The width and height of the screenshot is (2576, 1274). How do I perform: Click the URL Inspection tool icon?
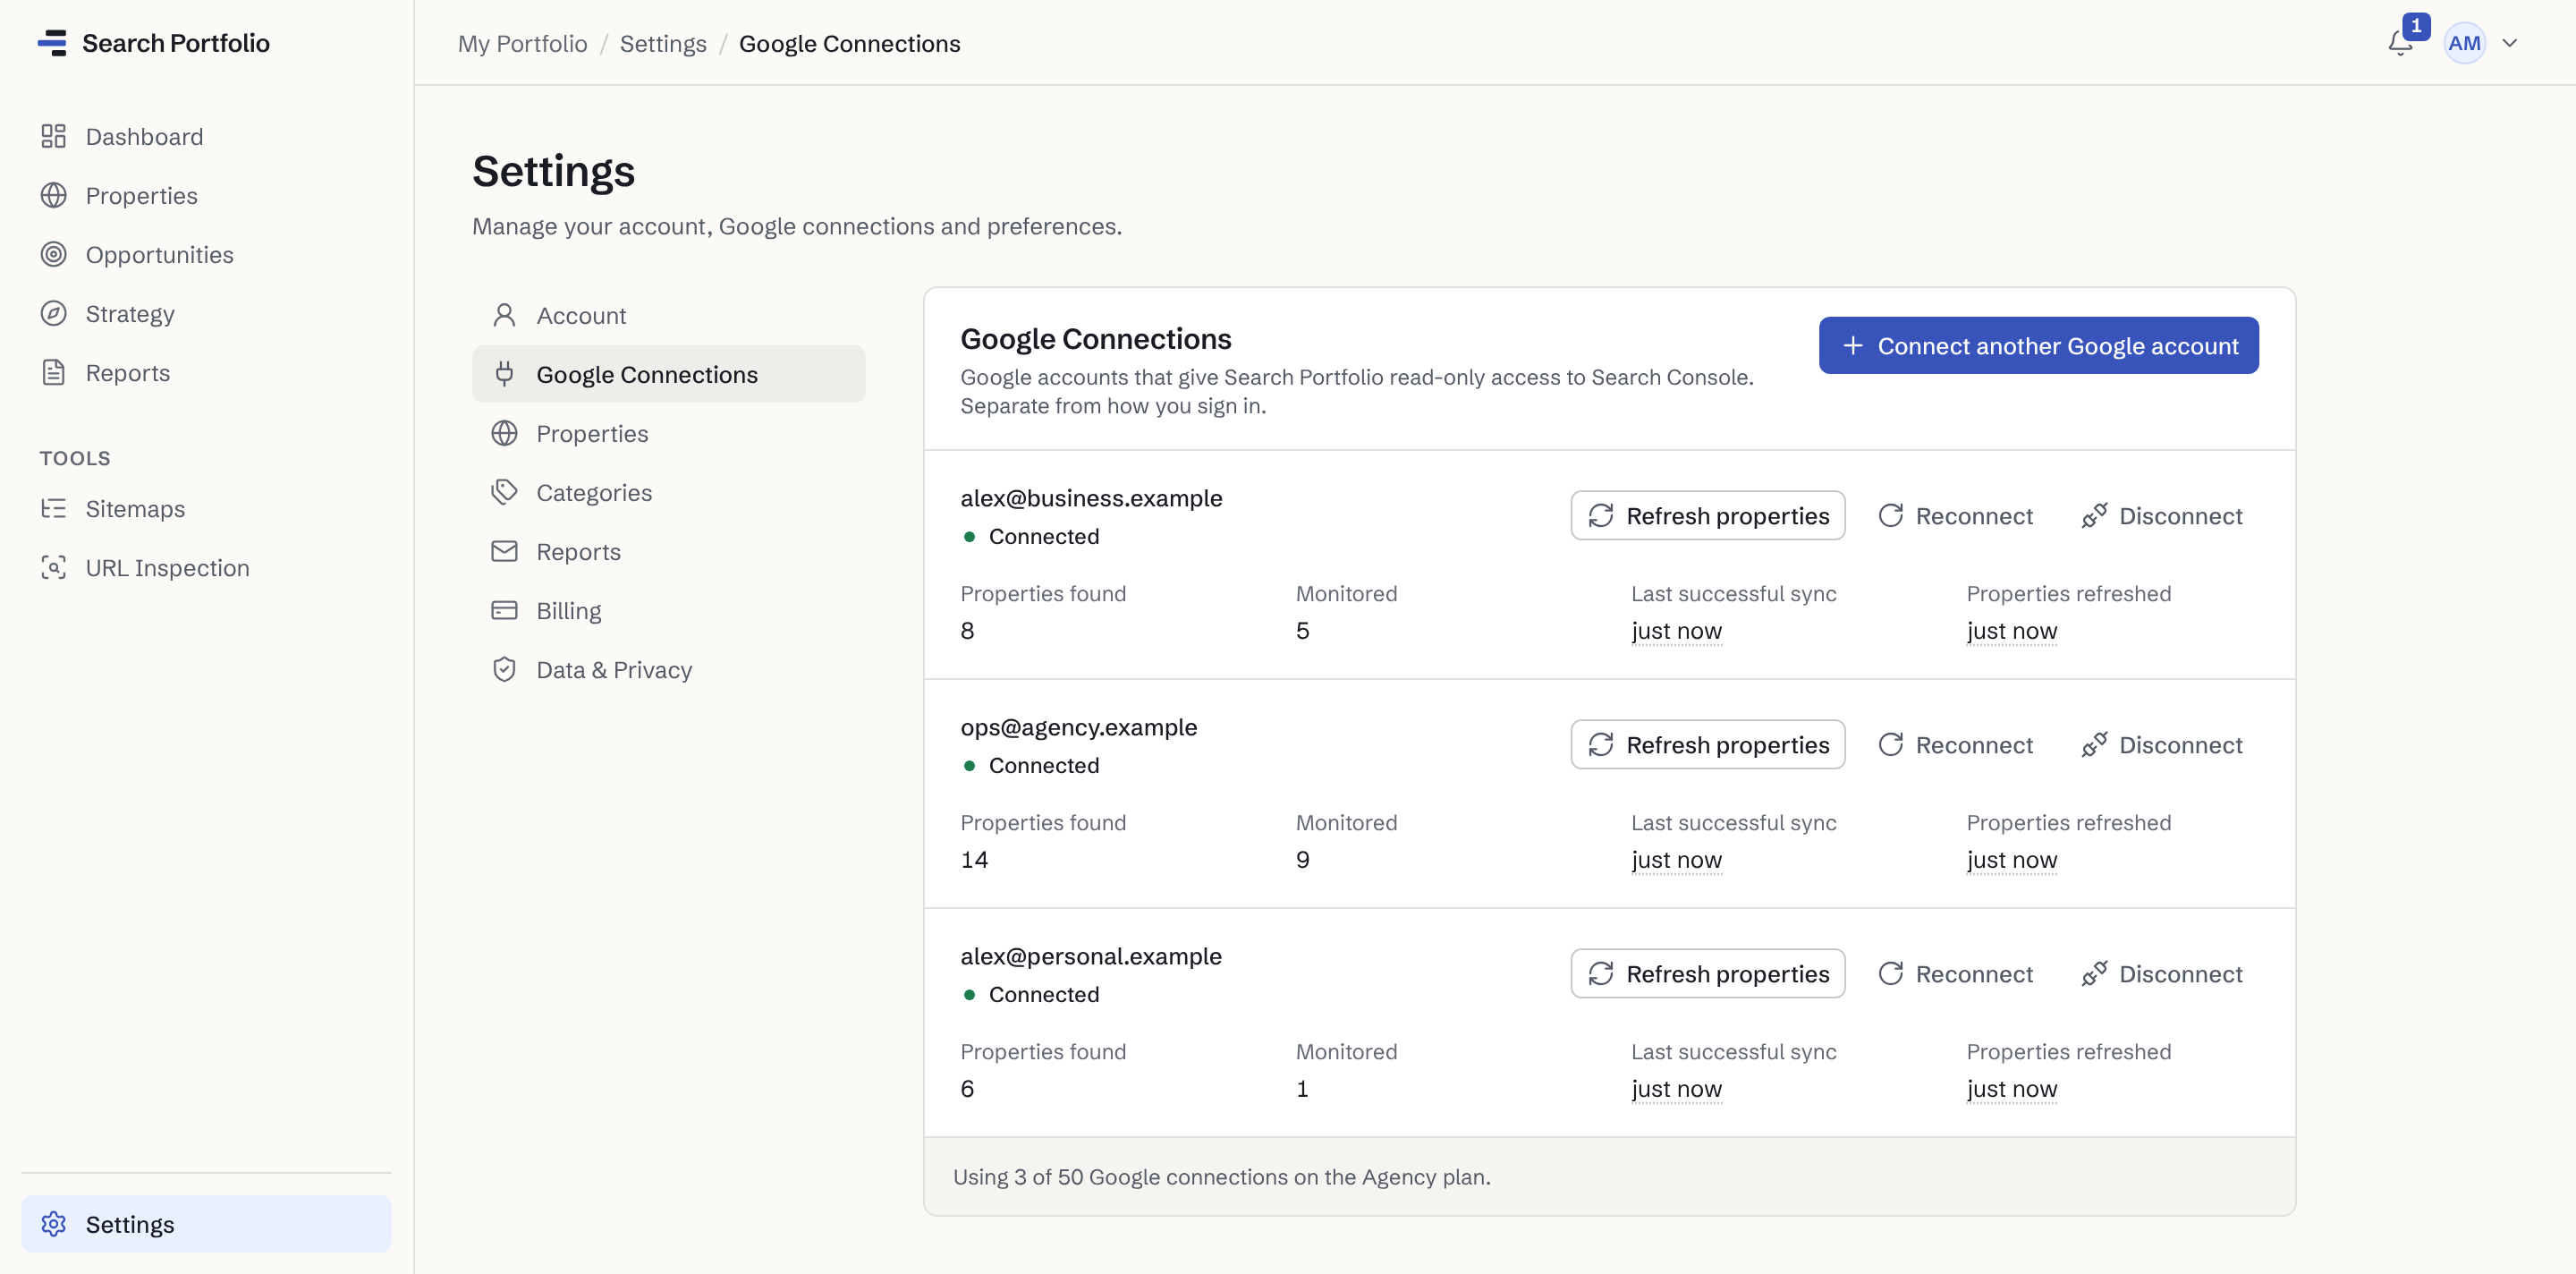[54, 567]
